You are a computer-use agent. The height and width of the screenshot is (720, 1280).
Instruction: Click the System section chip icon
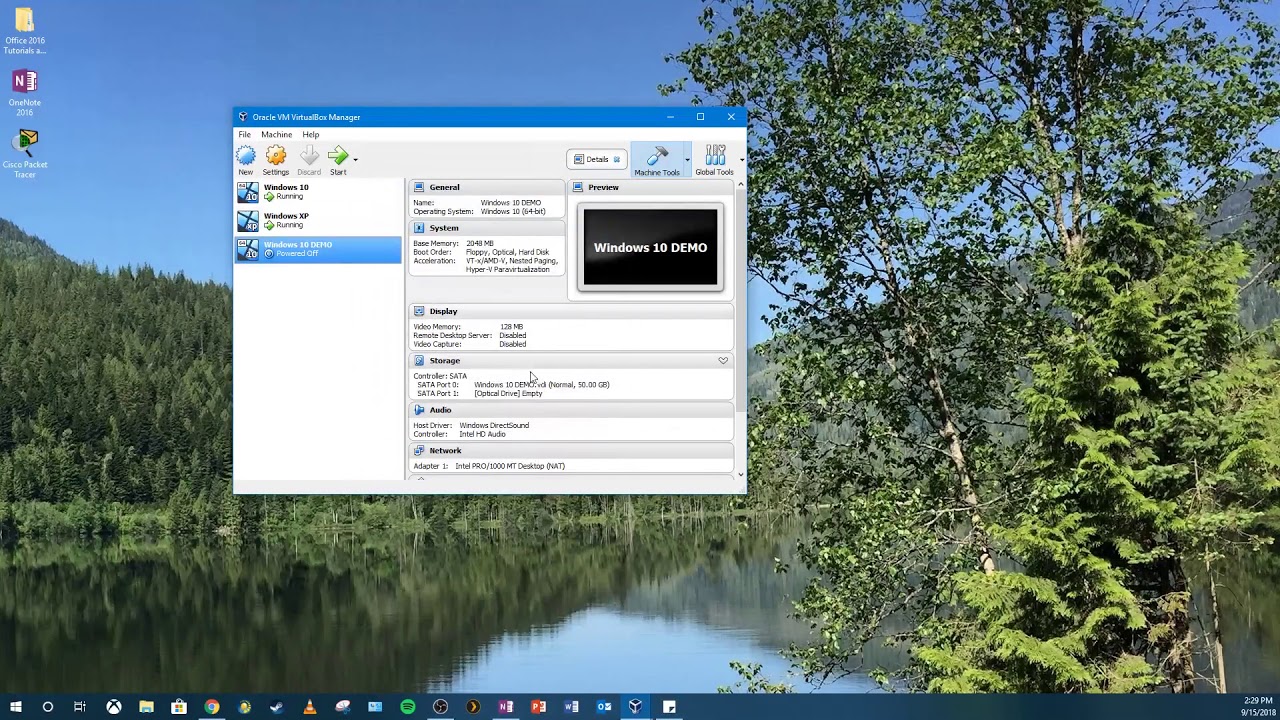click(419, 228)
